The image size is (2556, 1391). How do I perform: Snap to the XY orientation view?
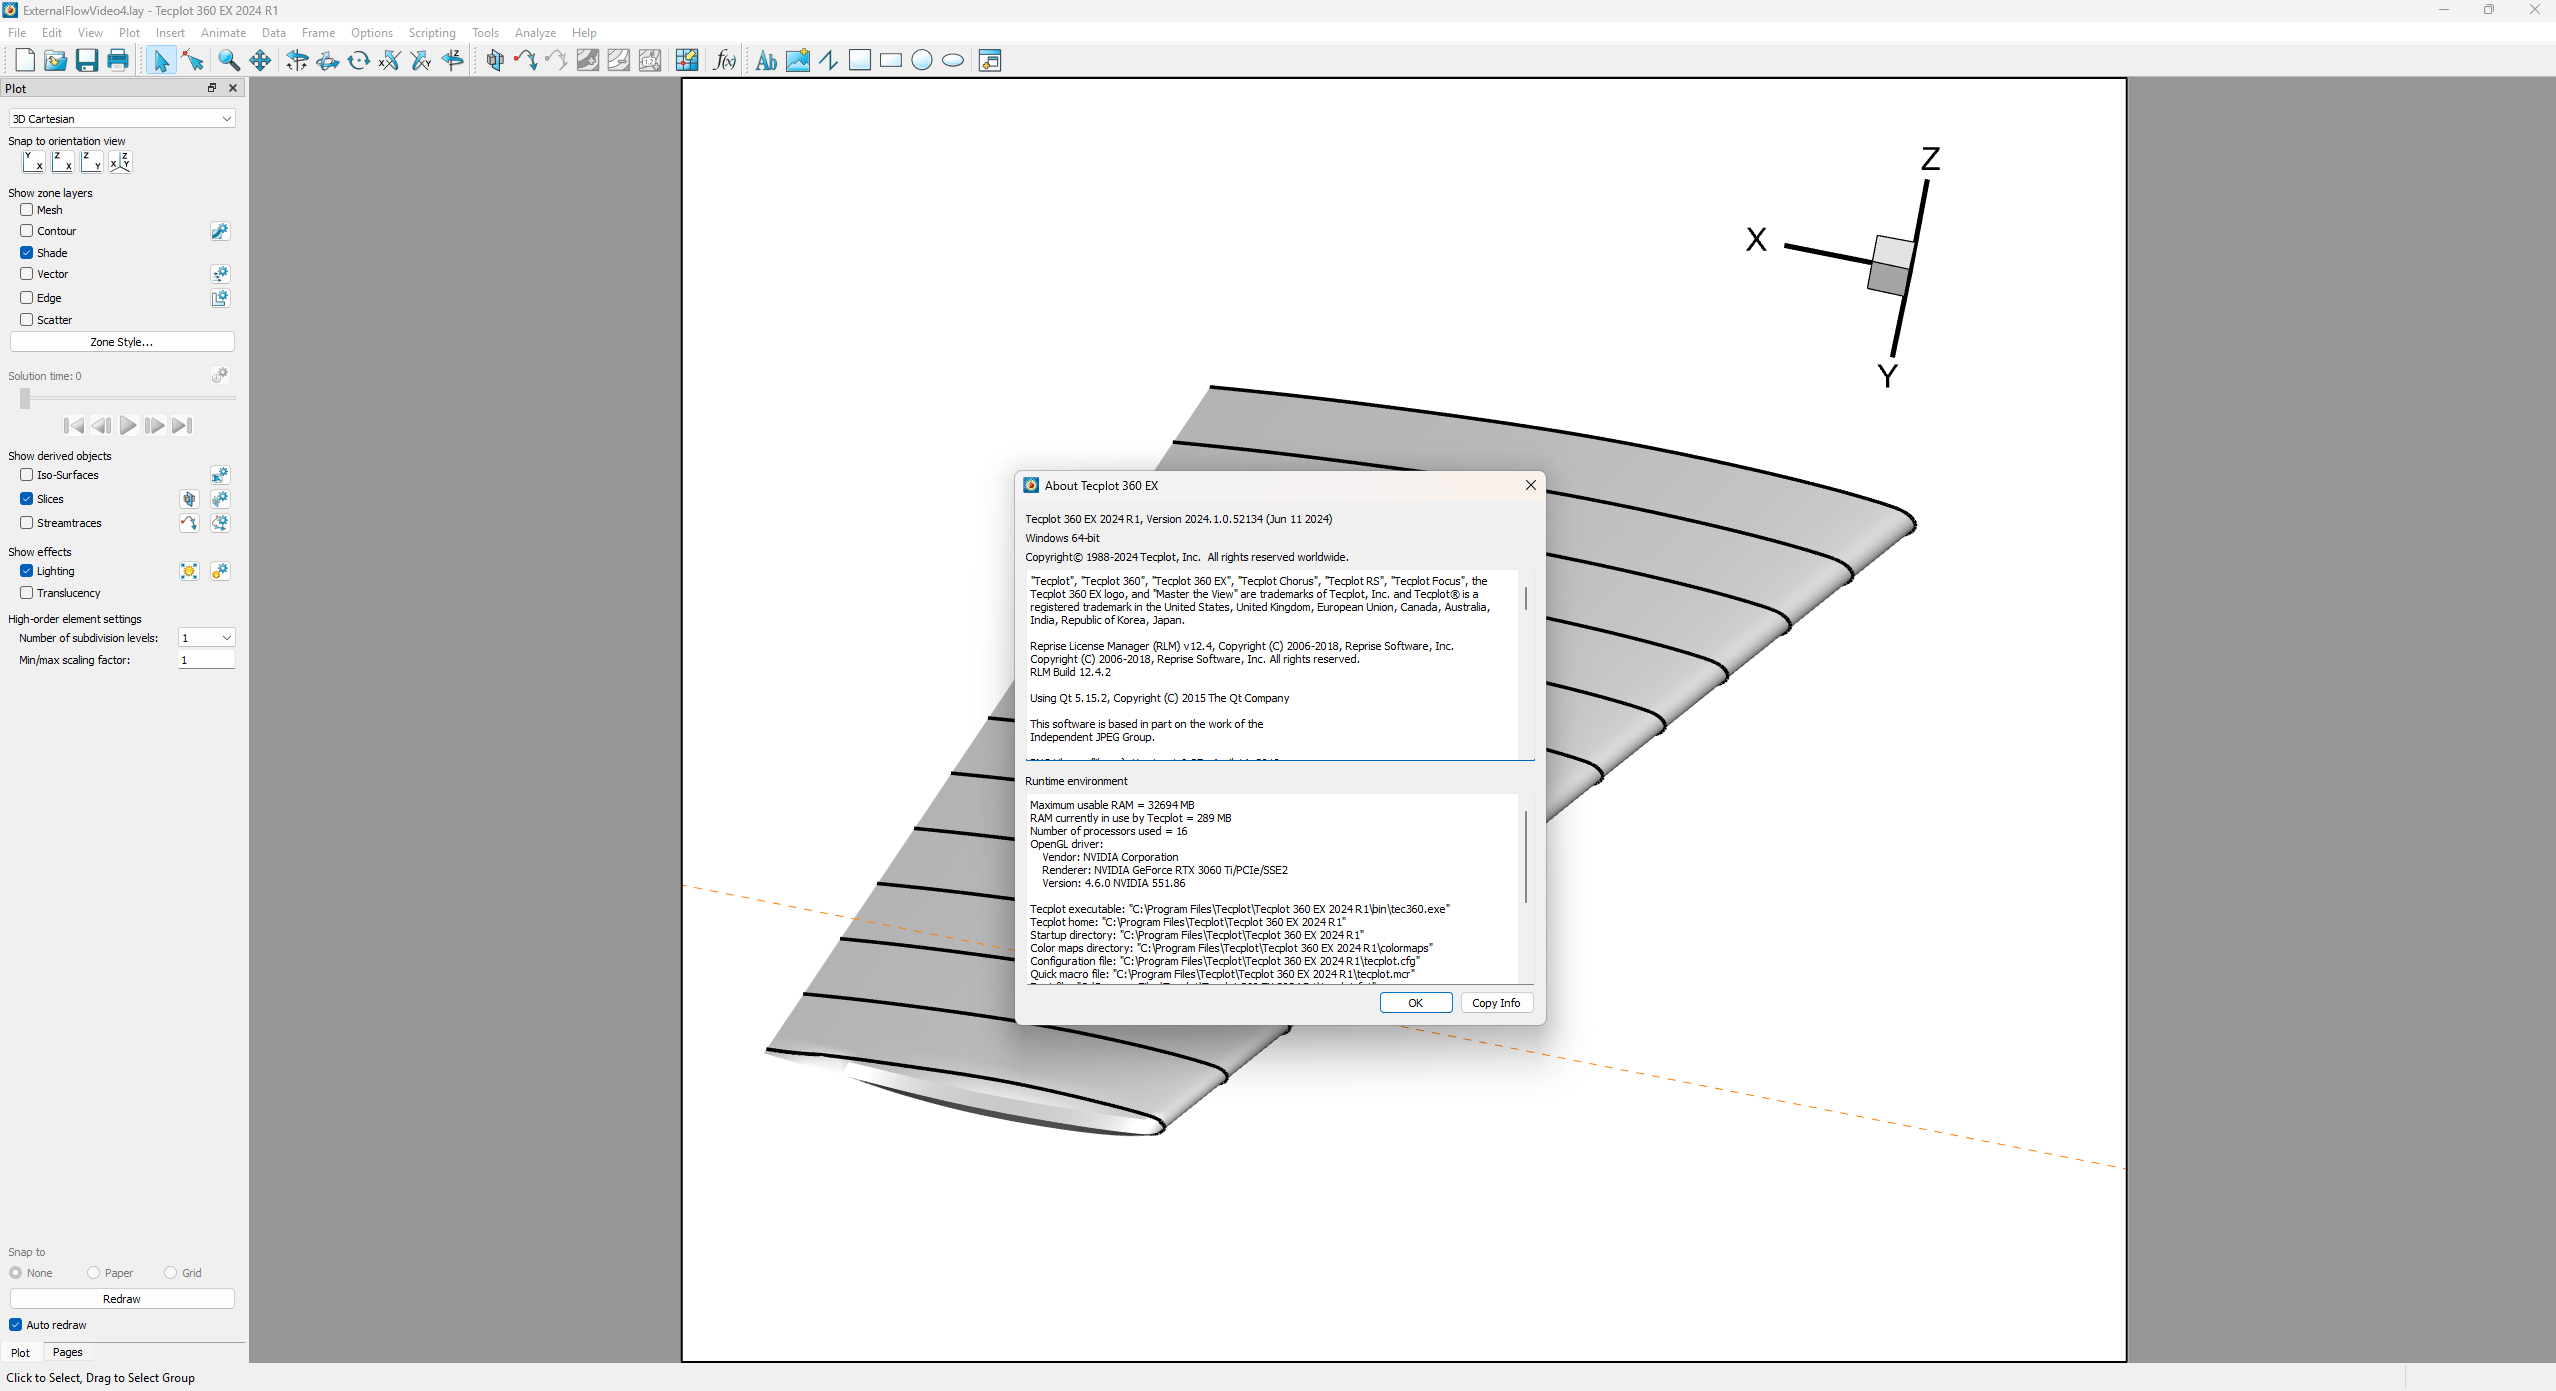33,161
